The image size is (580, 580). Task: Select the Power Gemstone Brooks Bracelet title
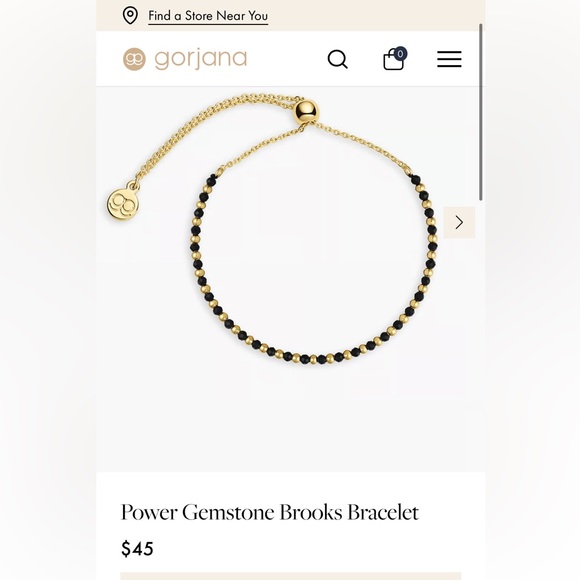click(270, 512)
